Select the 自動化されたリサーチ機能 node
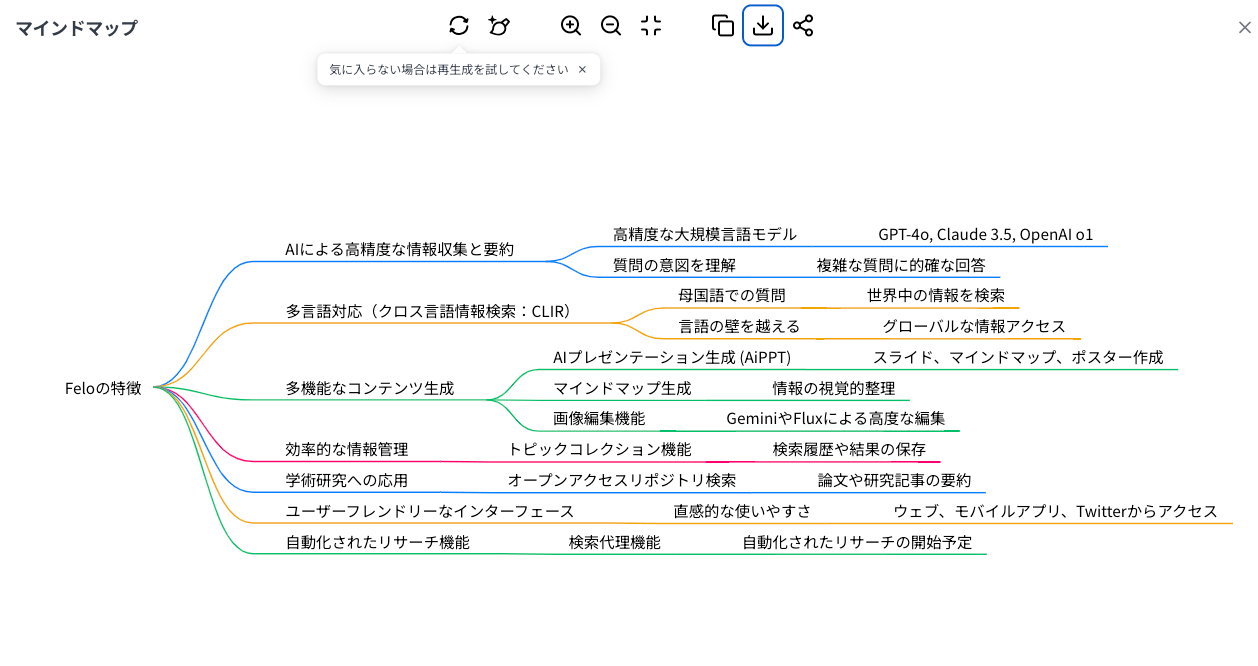Screen dimensions: 1258x666 377,542
